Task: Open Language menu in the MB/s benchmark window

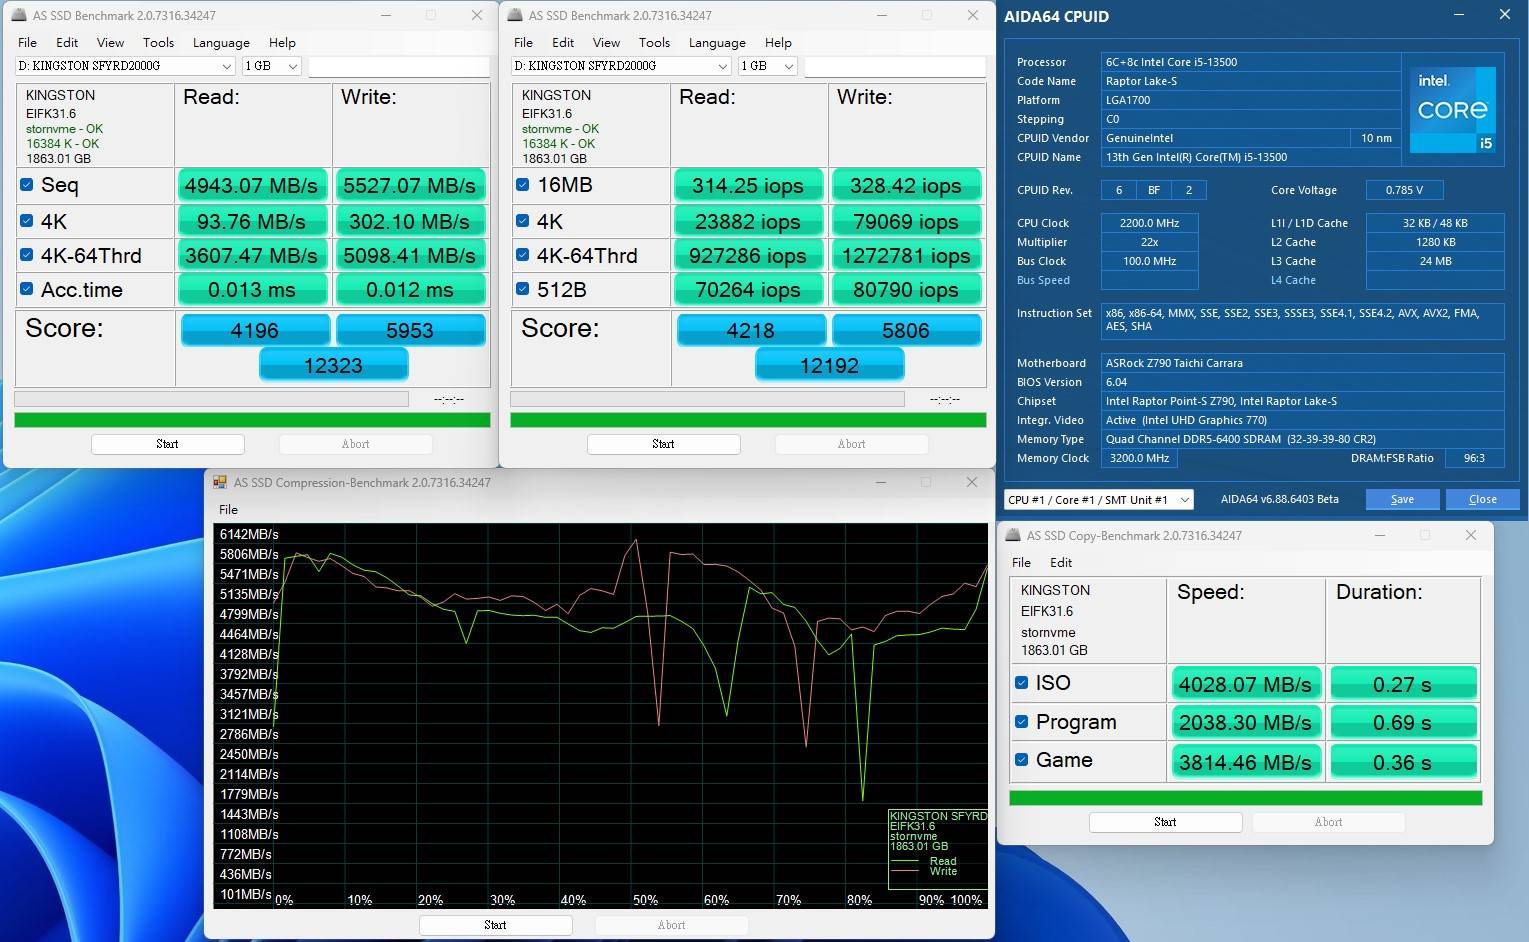Action: point(221,42)
